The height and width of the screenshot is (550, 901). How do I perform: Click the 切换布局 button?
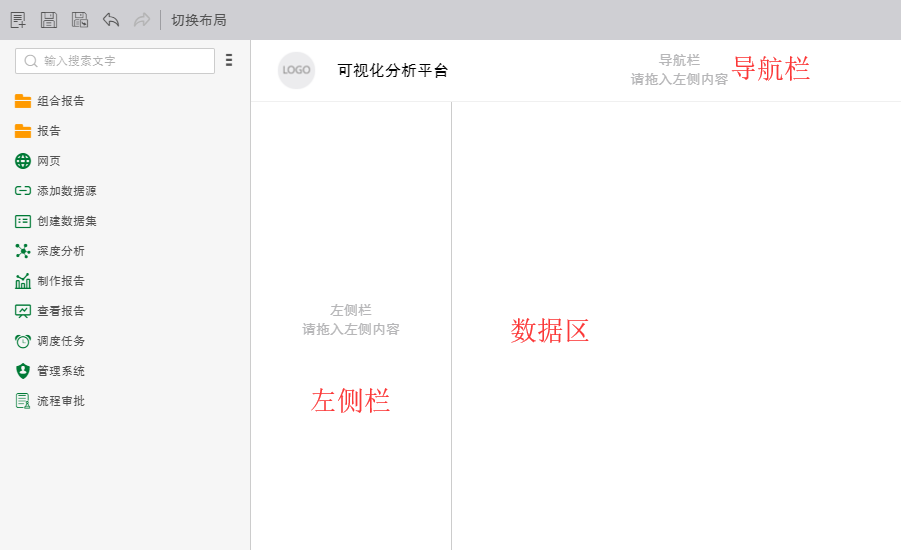pyautogui.click(x=198, y=20)
